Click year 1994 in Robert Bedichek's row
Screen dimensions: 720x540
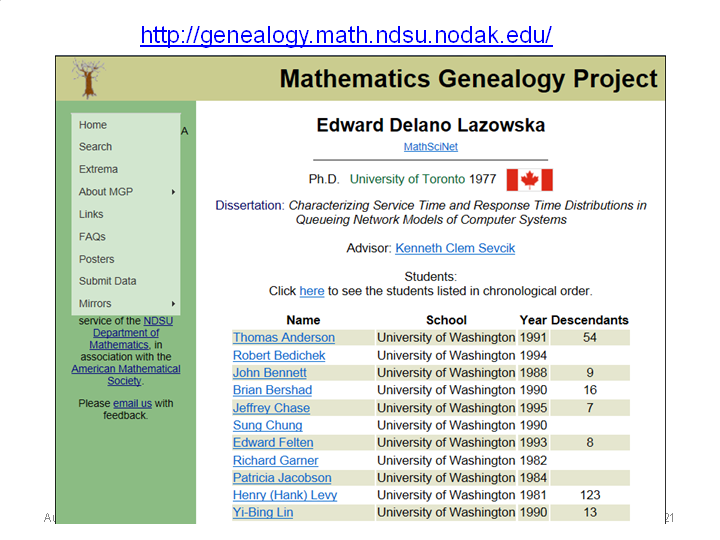click(533, 355)
